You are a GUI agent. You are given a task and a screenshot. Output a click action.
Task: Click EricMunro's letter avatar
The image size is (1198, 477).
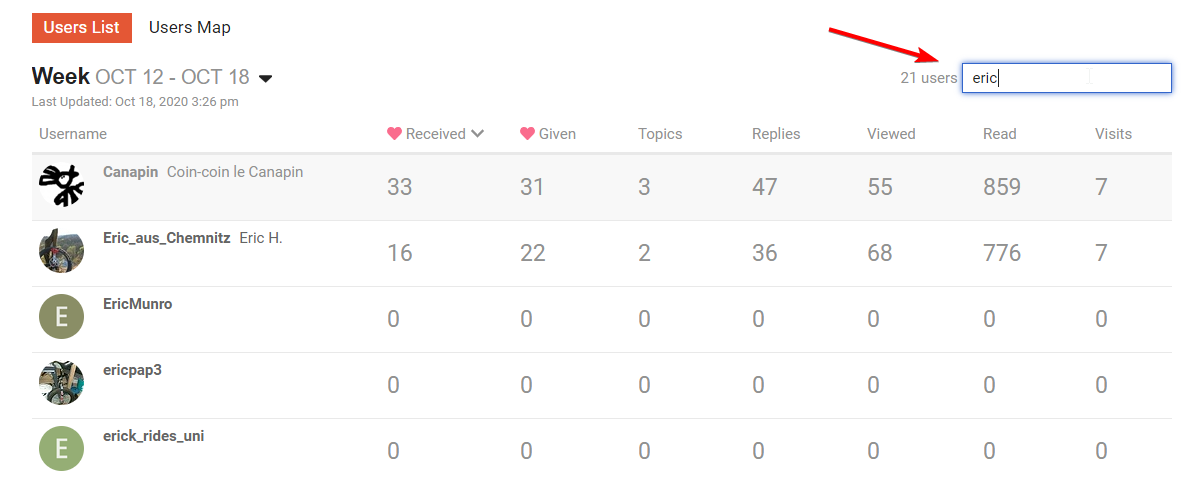coord(61,317)
